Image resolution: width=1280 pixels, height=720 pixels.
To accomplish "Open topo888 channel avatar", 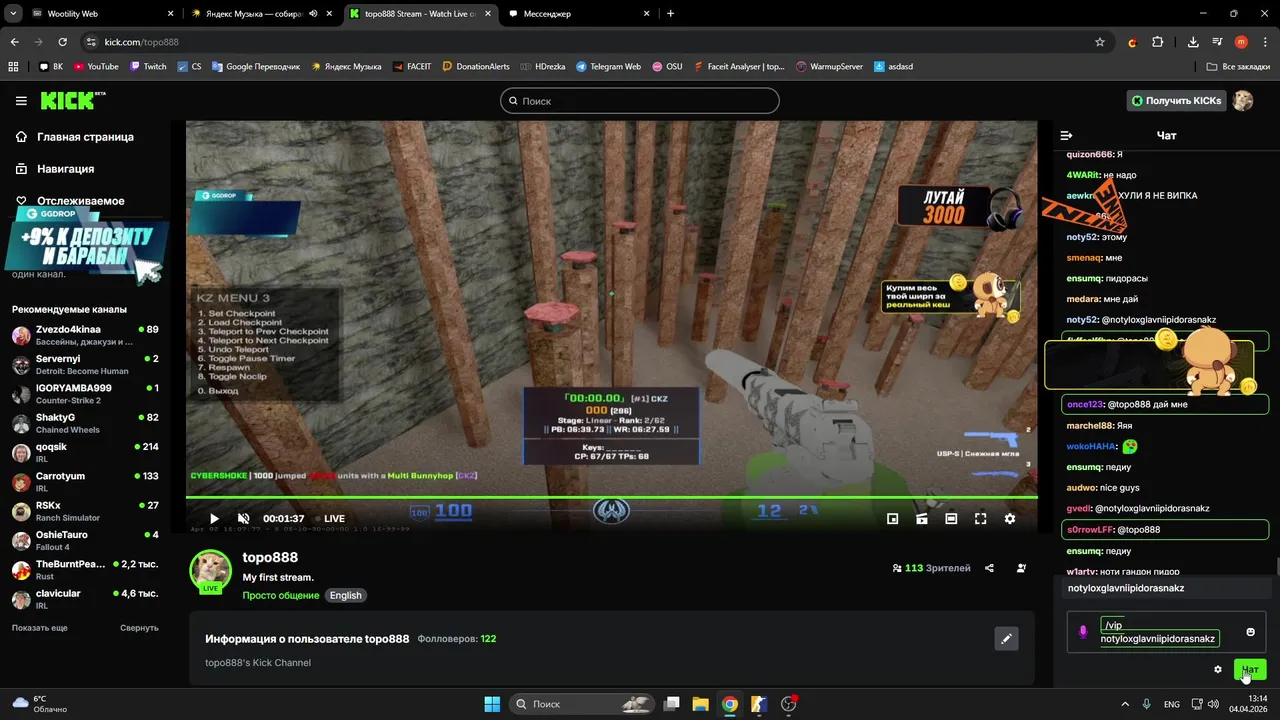I will tap(211, 570).
